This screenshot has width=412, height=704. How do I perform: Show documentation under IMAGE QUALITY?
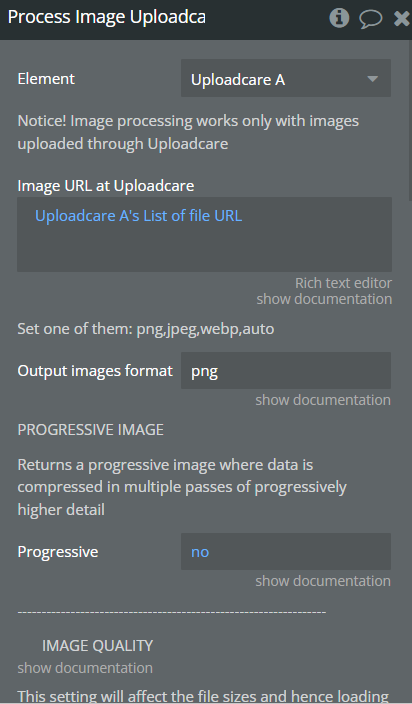coord(85,668)
